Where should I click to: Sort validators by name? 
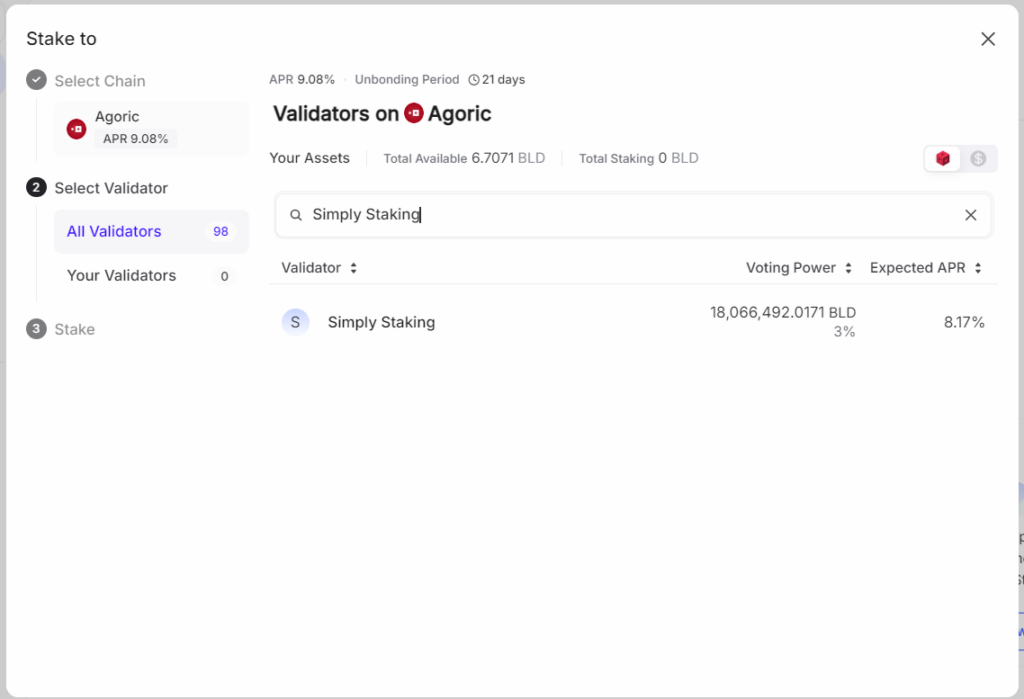(x=319, y=268)
